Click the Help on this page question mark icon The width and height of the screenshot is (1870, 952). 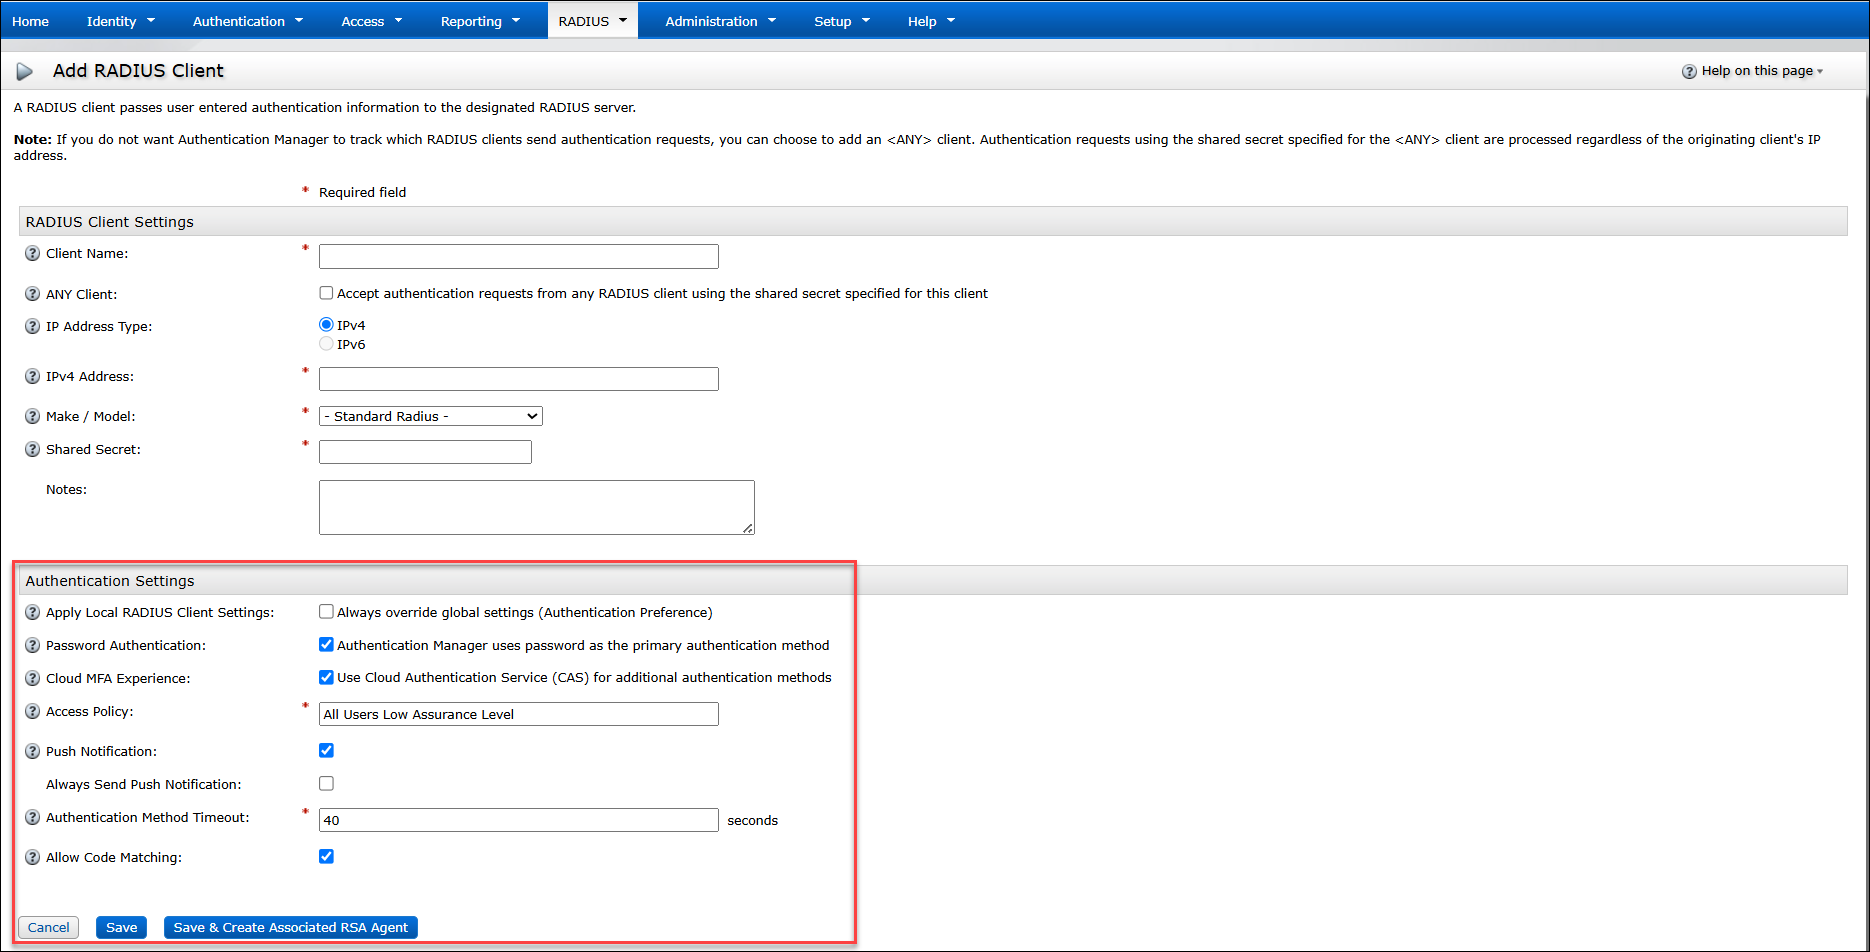pyautogui.click(x=1689, y=70)
